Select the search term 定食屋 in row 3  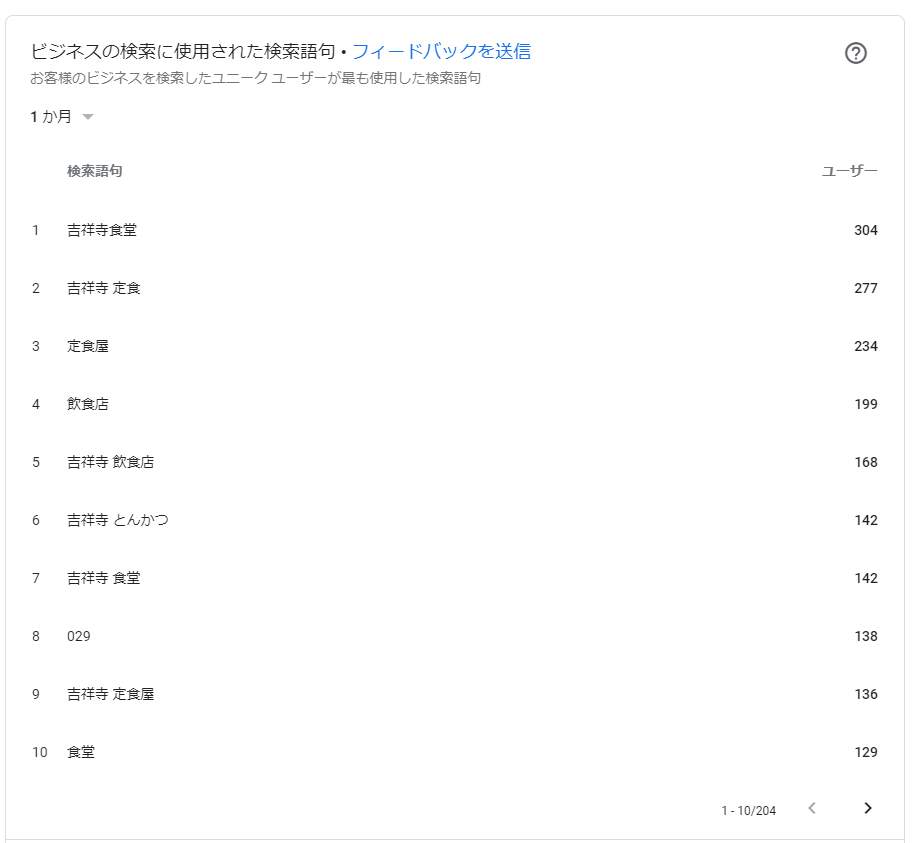[x=88, y=346]
